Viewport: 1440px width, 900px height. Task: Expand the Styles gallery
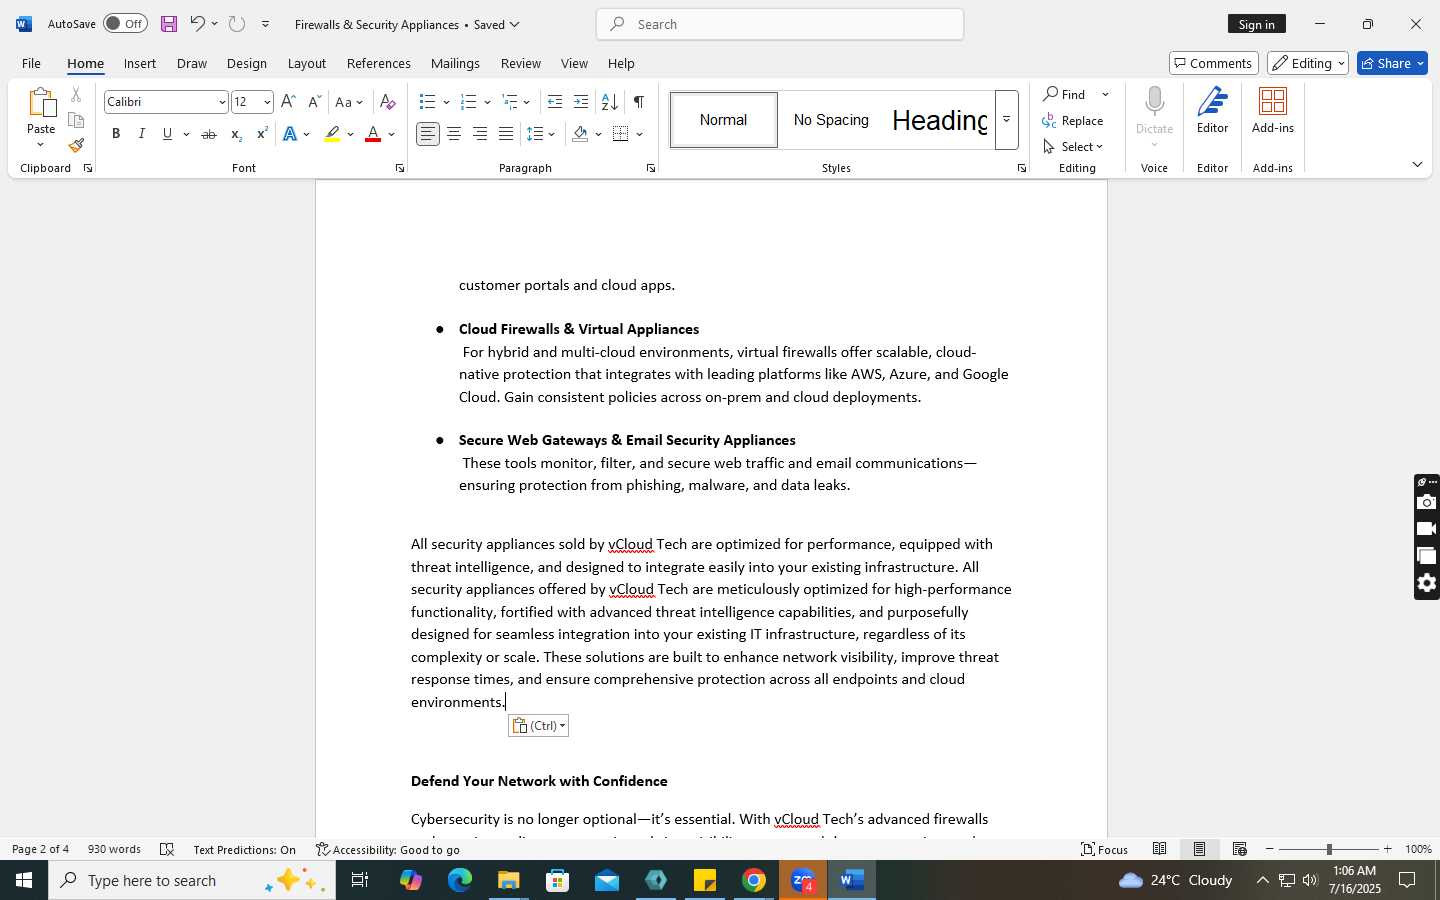pos(1006,119)
